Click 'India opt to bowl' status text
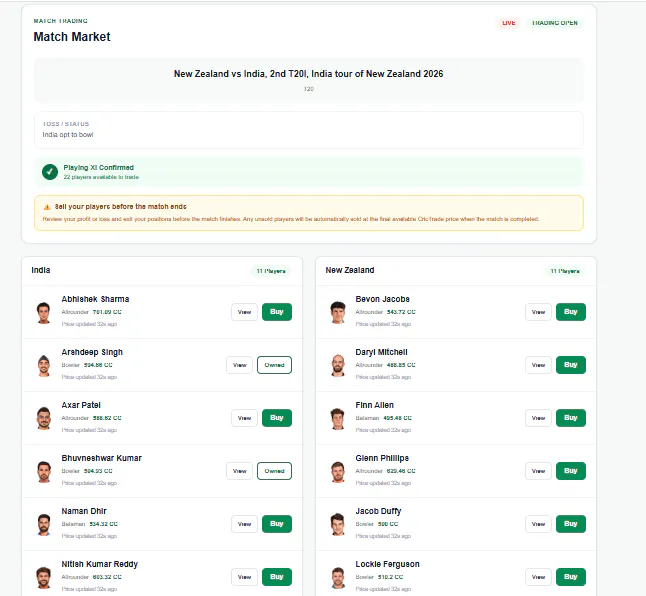 tap(68, 135)
